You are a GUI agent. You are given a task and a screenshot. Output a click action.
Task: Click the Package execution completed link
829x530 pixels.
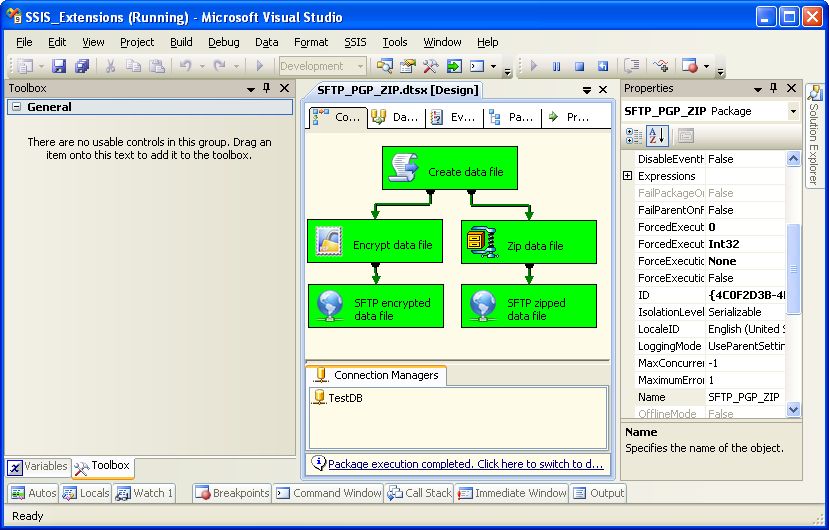click(465, 464)
